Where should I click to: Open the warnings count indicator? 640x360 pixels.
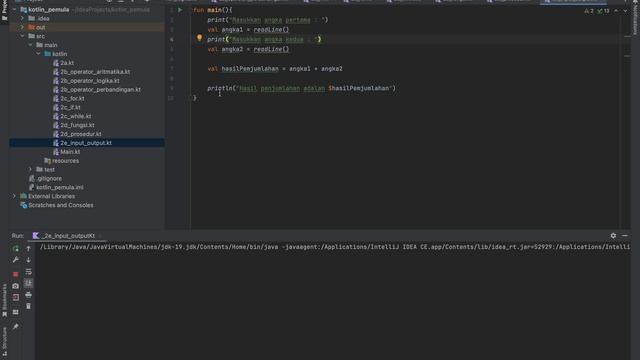(x=589, y=11)
